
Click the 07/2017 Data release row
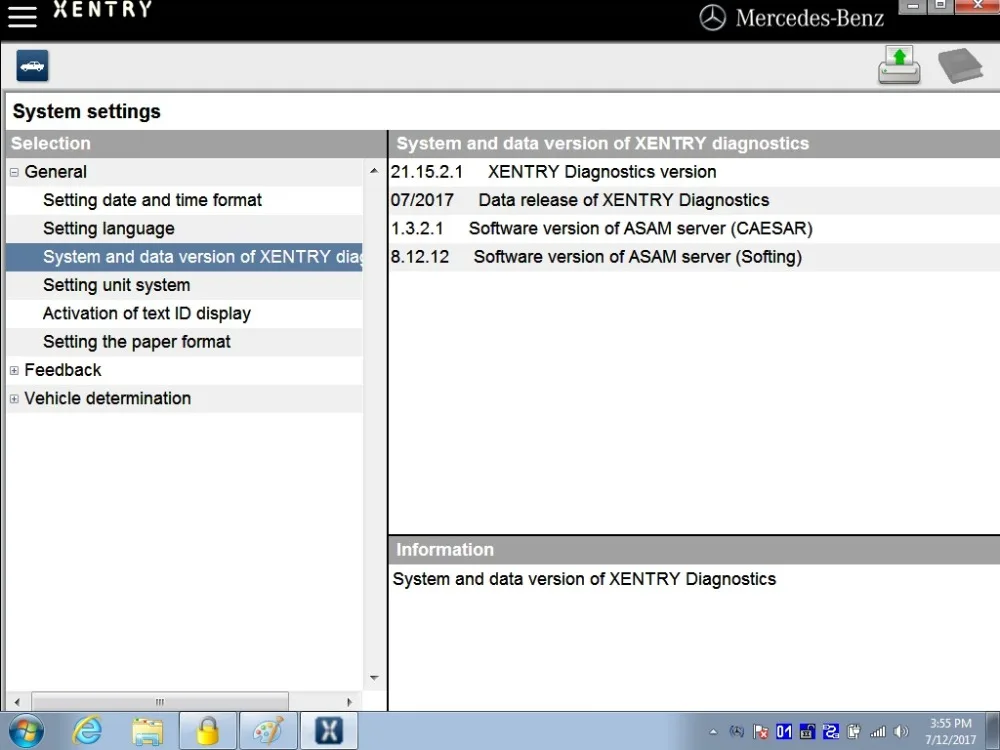694,200
